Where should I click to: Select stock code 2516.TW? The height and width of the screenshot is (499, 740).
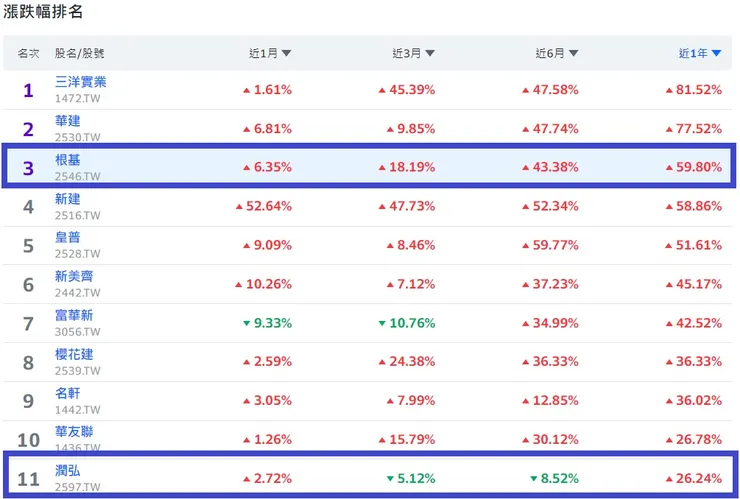point(77,216)
